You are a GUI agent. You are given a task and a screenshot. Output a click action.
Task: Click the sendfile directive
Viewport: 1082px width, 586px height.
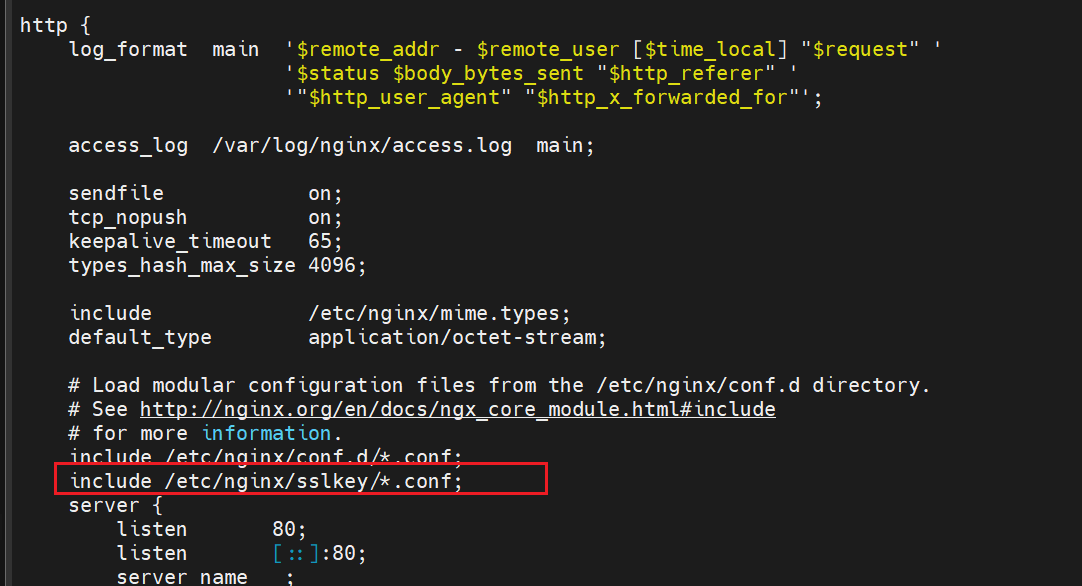click(x=116, y=193)
